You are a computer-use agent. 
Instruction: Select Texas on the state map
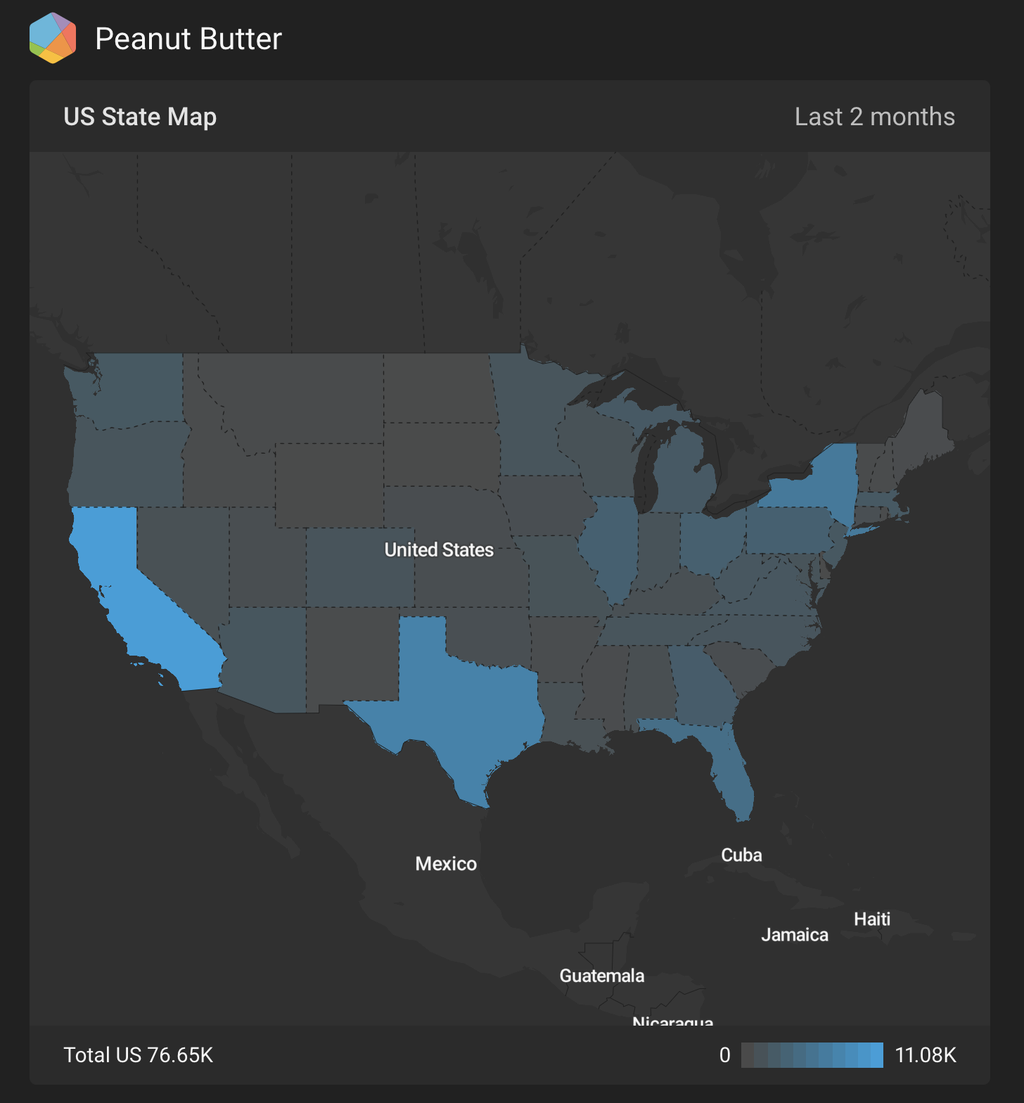coord(460,700)
